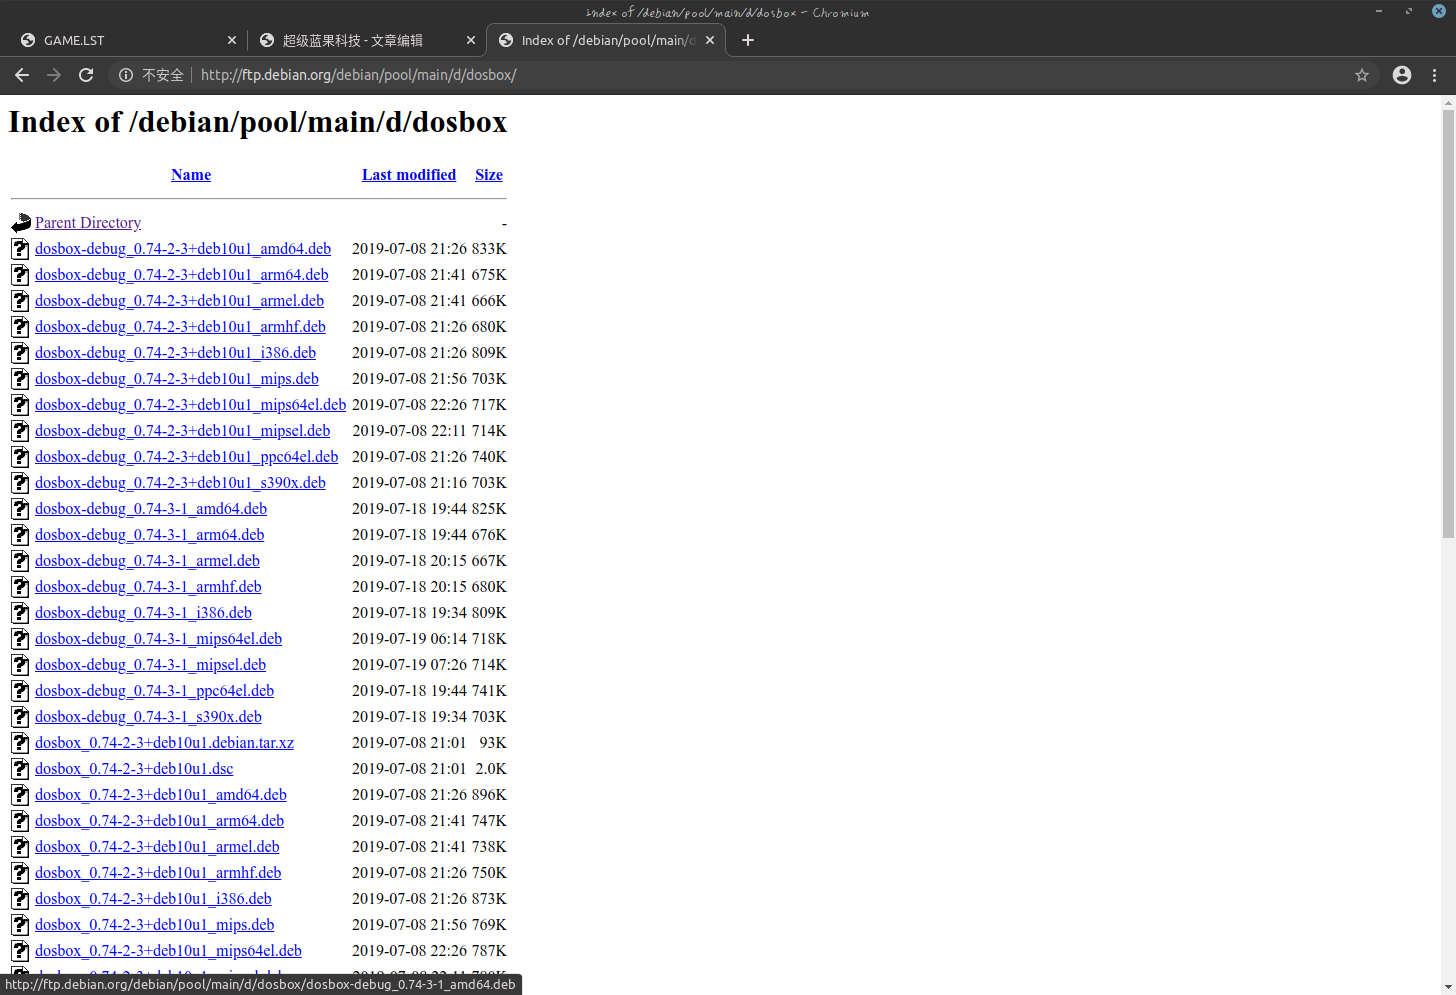Viewport: 1456px width, 995px height.
Task: Open dosbox_0.74-2-3+deb10u1_armhf.deb link
Action: point(158,873)
